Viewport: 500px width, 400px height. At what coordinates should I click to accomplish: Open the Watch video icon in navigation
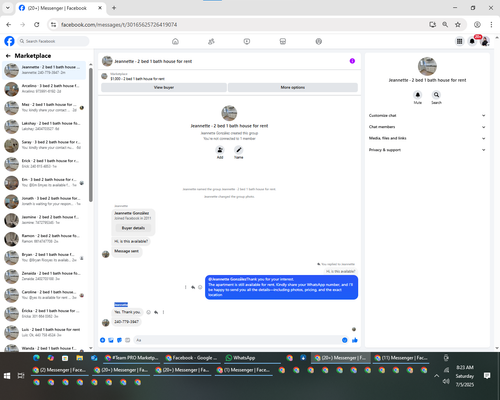pyautogui.click(x=247, y=41)
